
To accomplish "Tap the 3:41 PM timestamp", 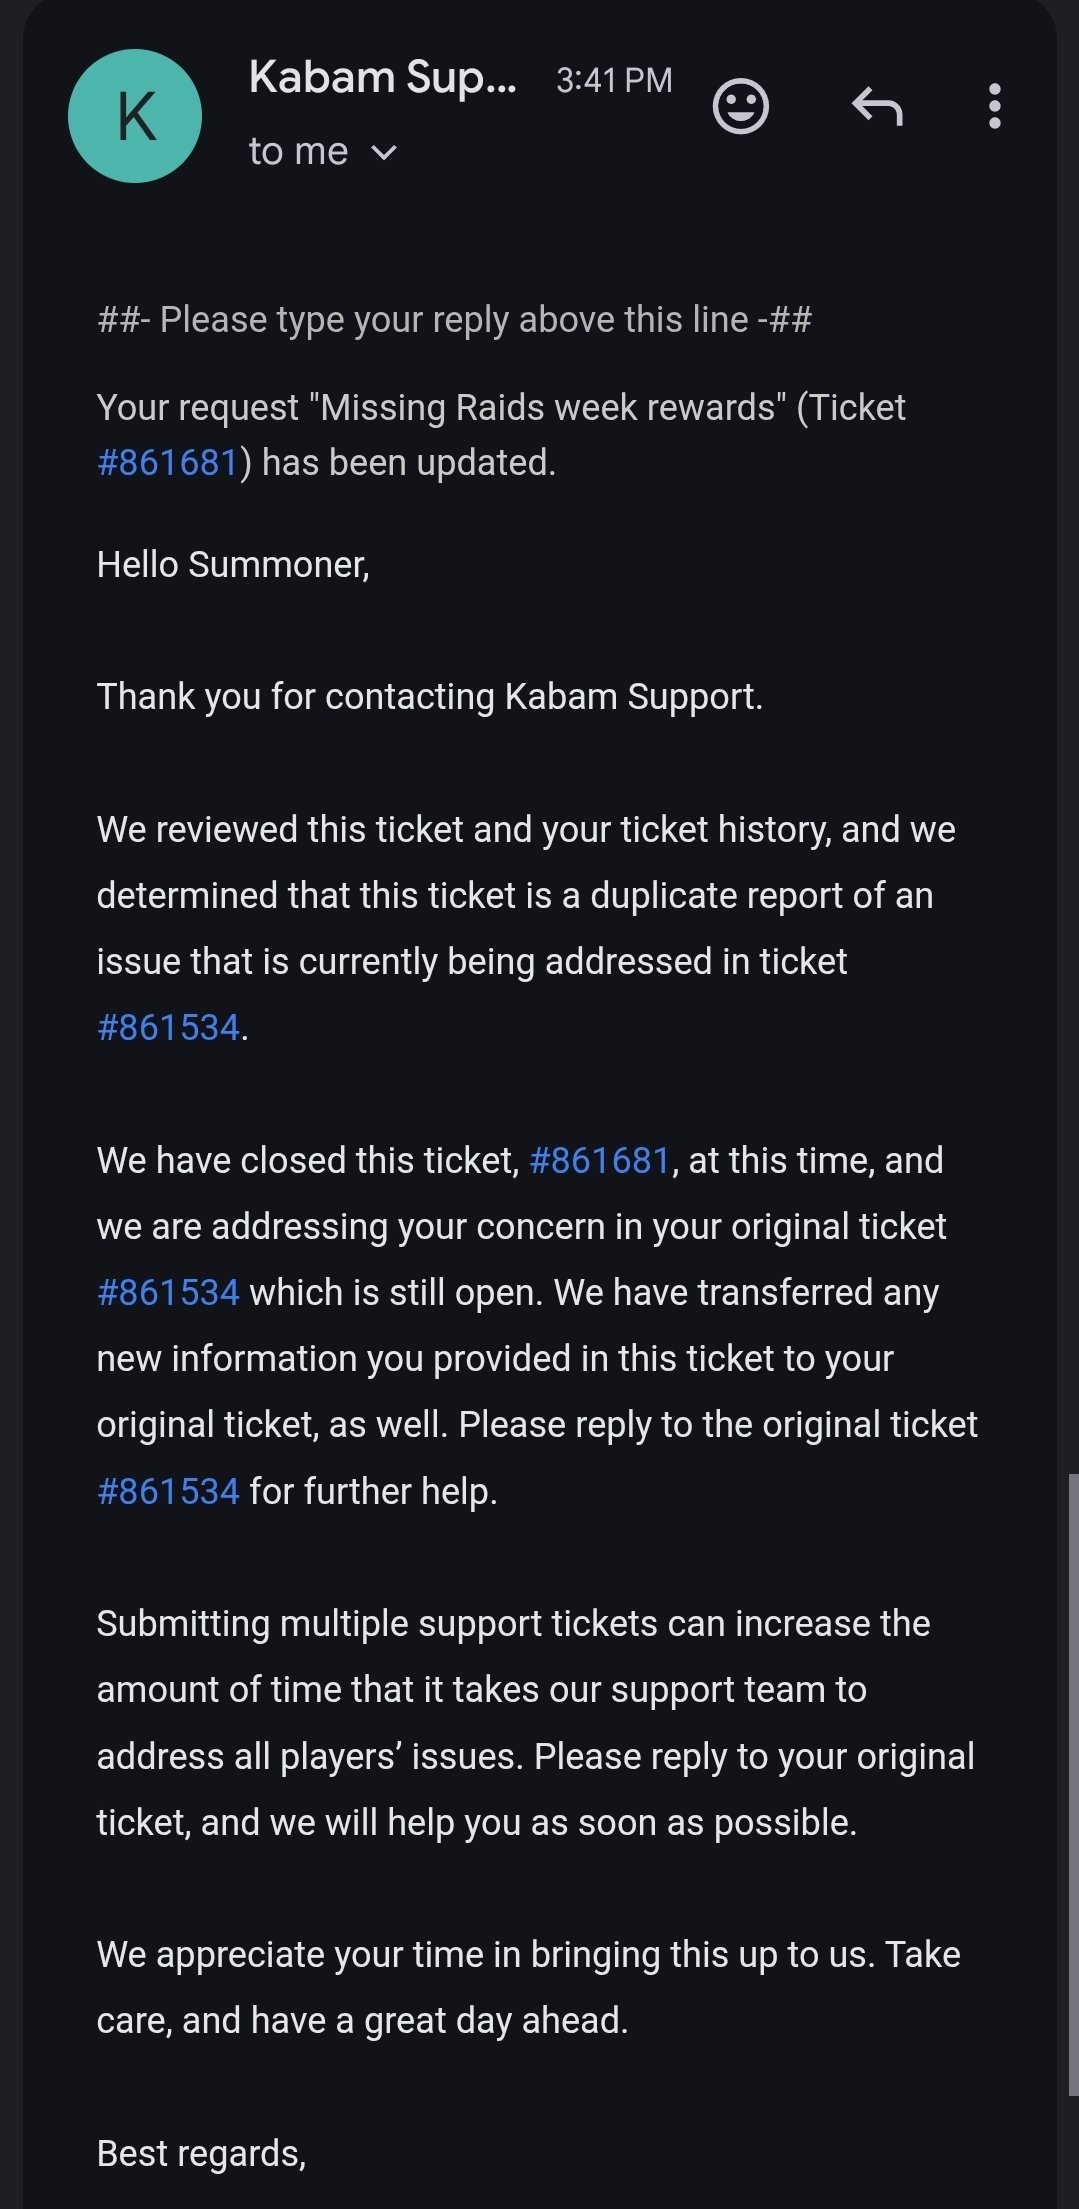I will pos(614,80).
